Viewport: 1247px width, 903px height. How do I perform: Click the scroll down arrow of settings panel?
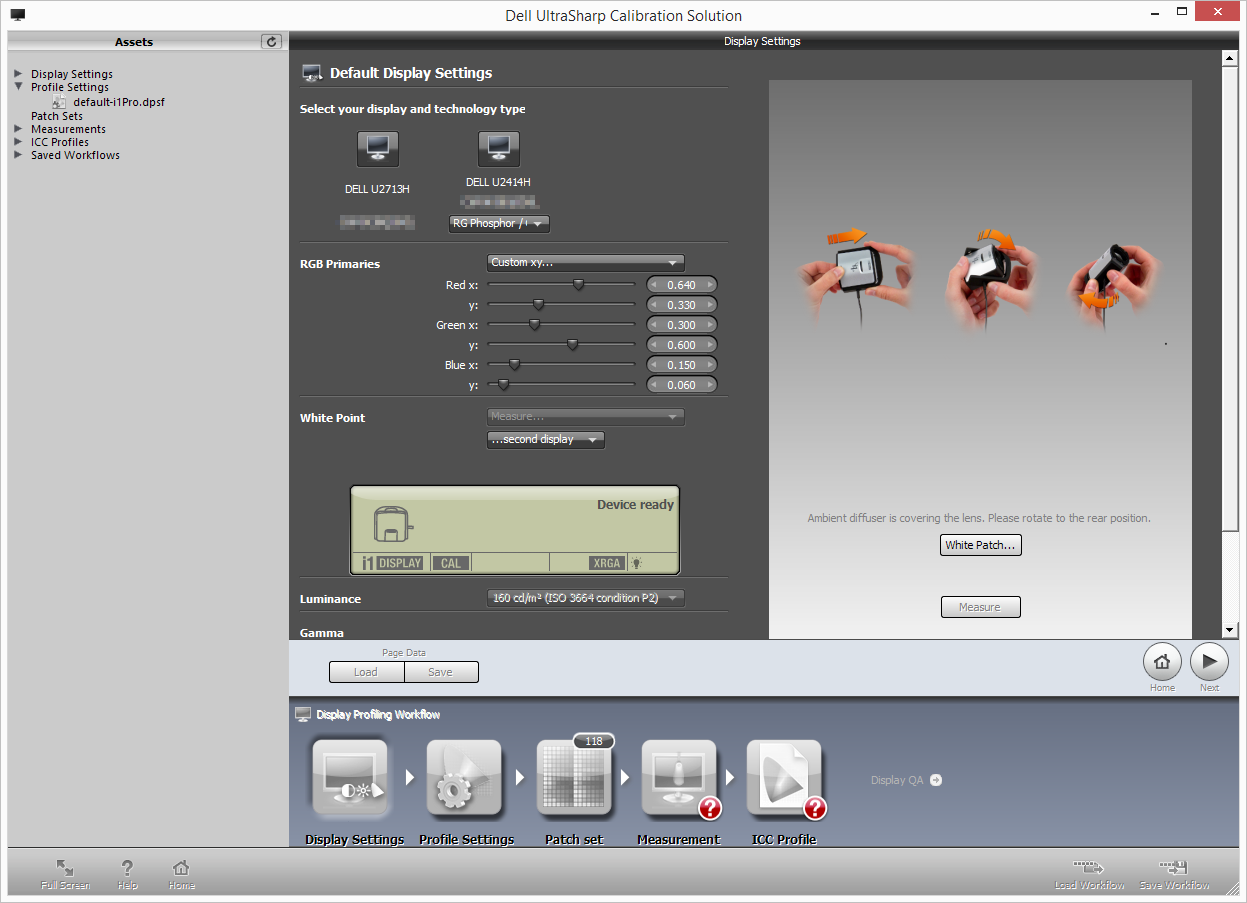[x=1230, y=630]
